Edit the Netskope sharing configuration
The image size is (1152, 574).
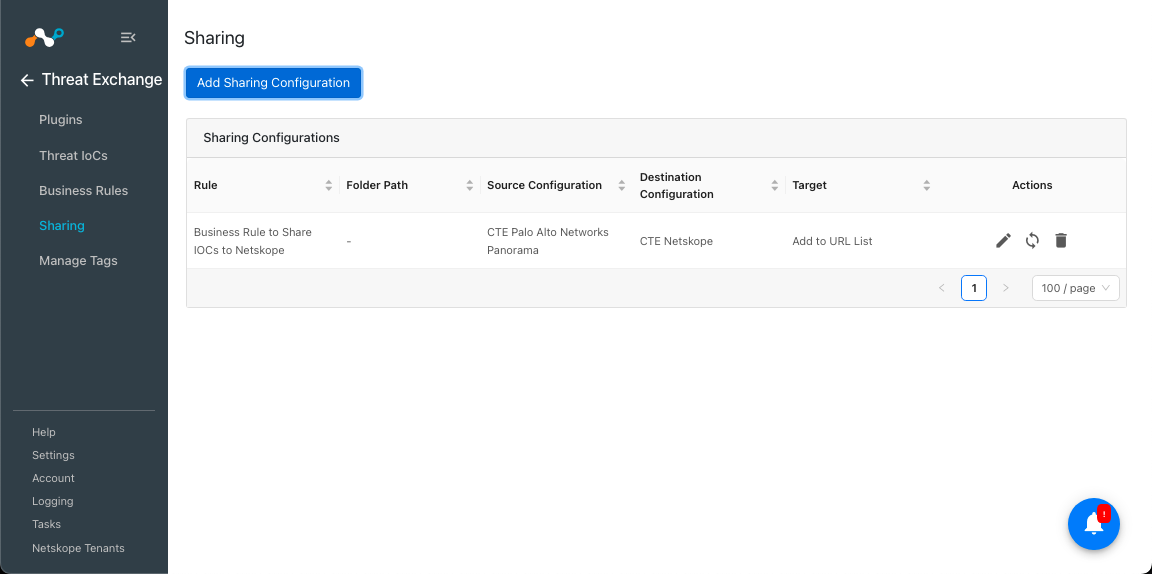point(1003,240)
